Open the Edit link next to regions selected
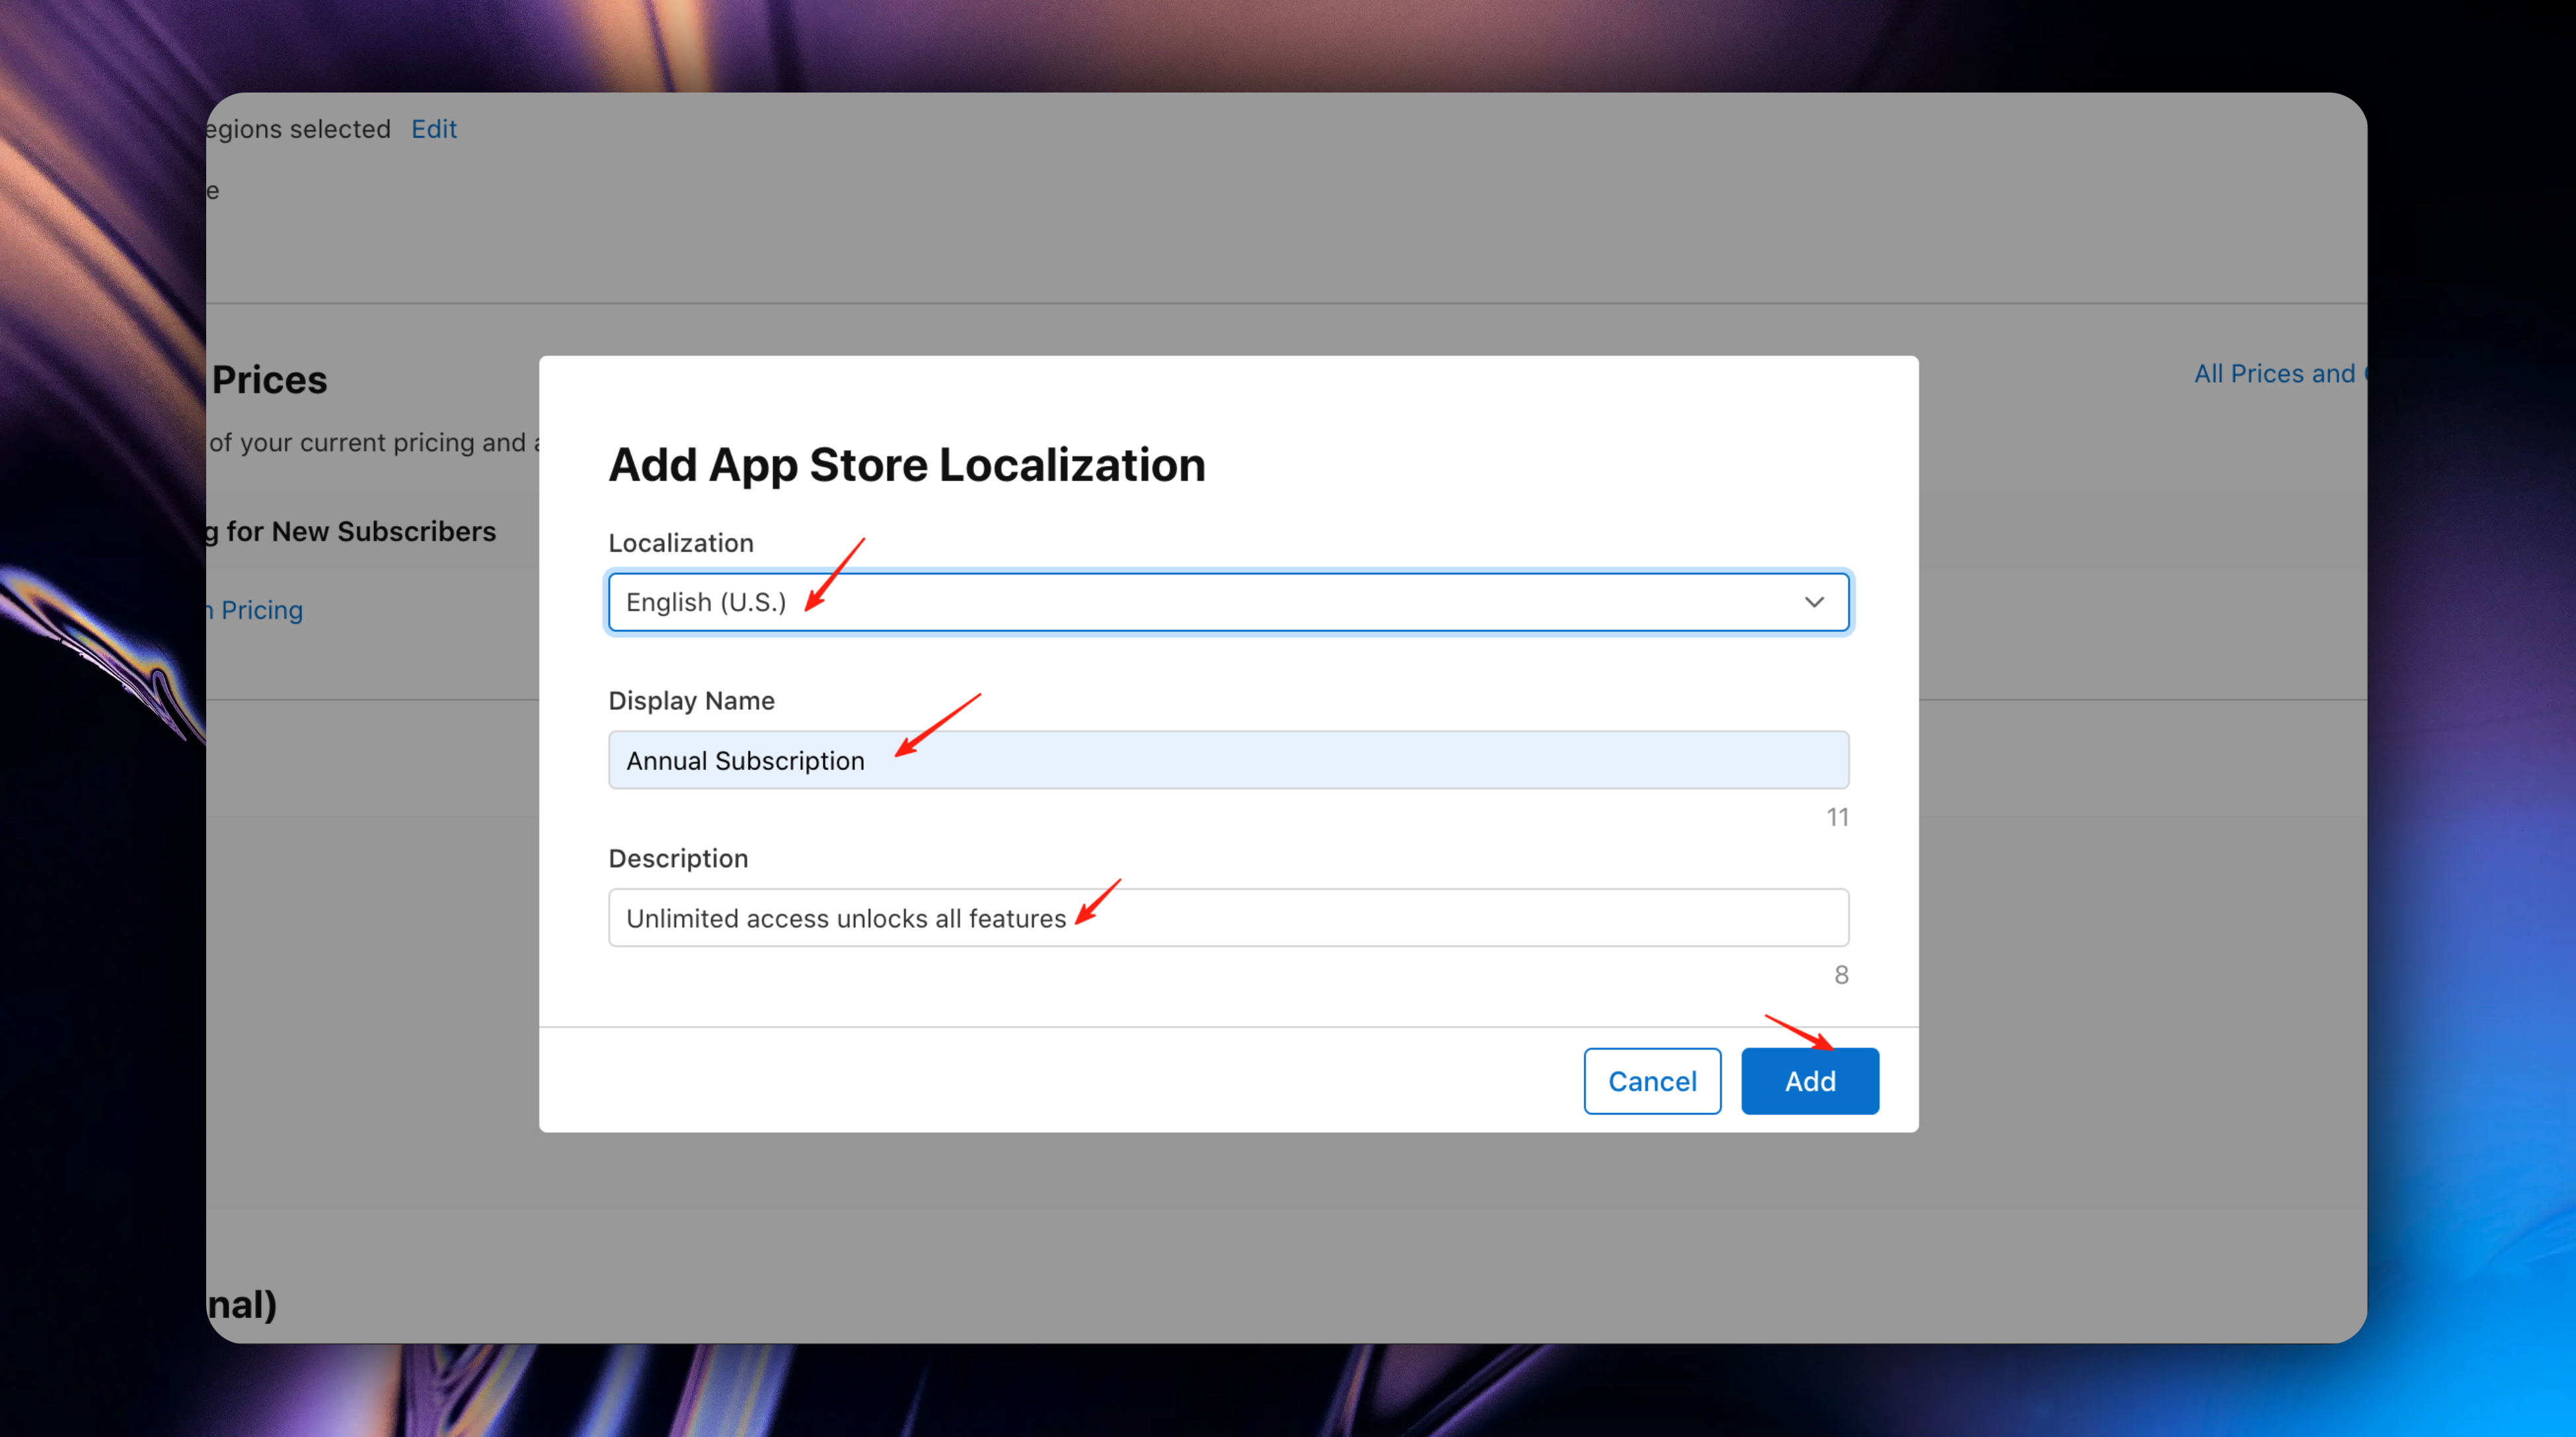This screenshot has height=1437, width=2576. click(433, 128)
